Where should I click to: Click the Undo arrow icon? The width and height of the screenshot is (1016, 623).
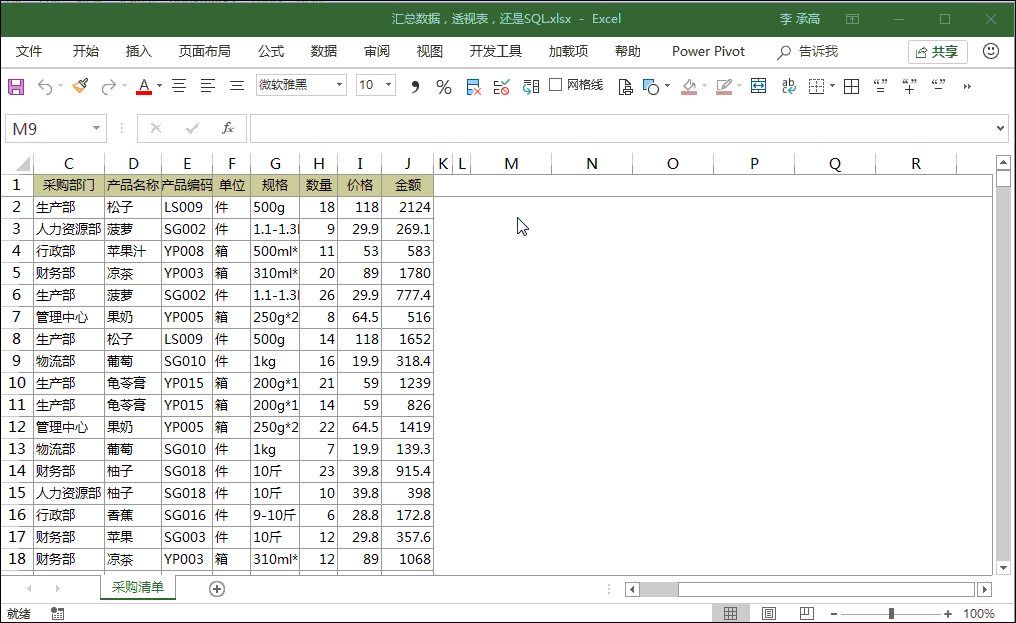[x=44, y=86]
